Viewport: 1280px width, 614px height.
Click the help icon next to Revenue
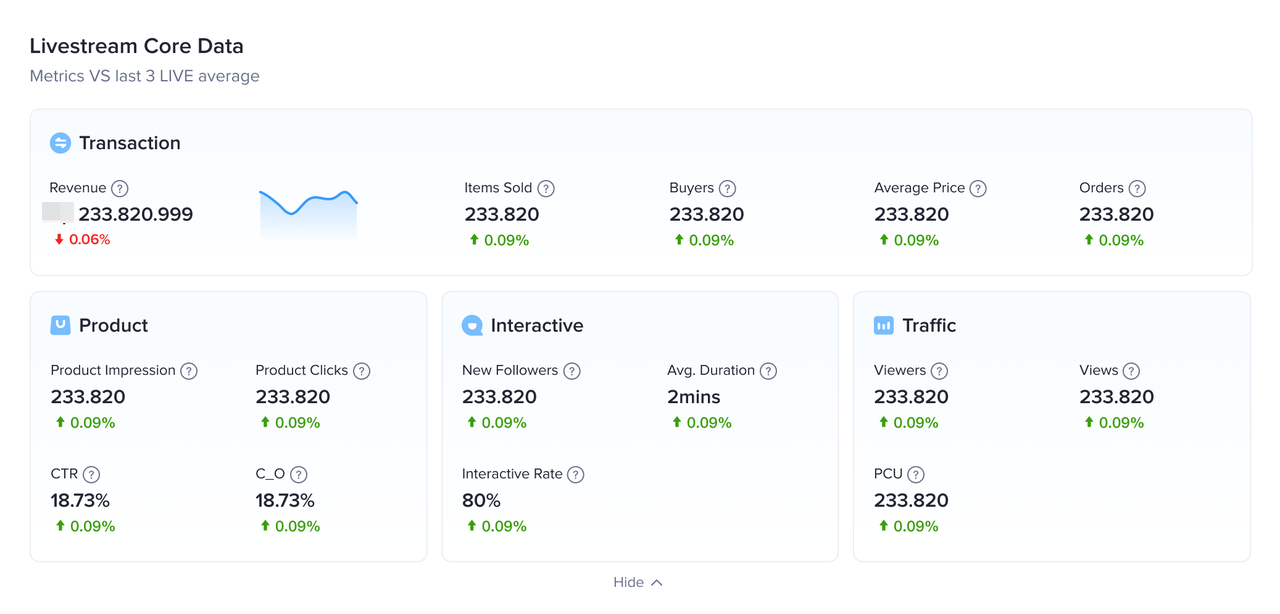click(x=120, y=188)
